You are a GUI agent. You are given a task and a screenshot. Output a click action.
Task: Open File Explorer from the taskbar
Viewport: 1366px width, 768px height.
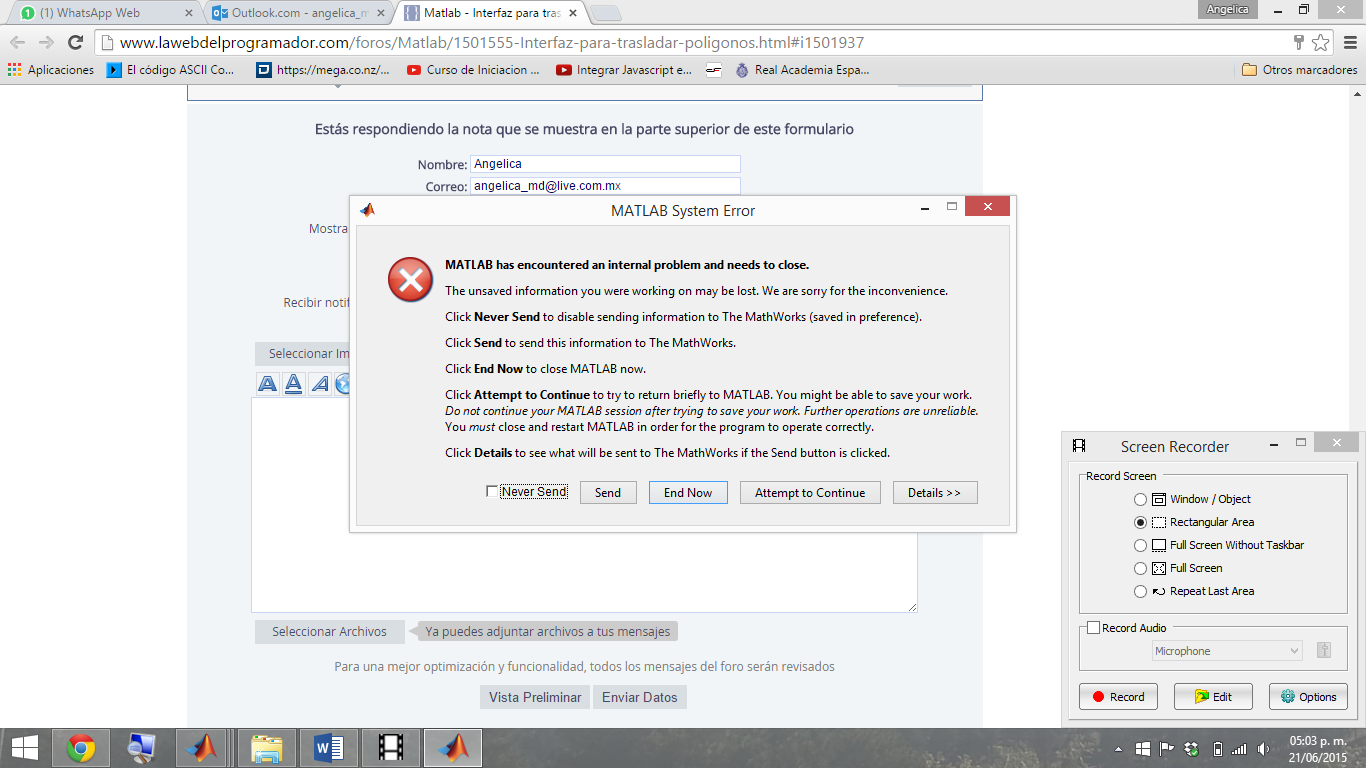(x=267, y=748)
